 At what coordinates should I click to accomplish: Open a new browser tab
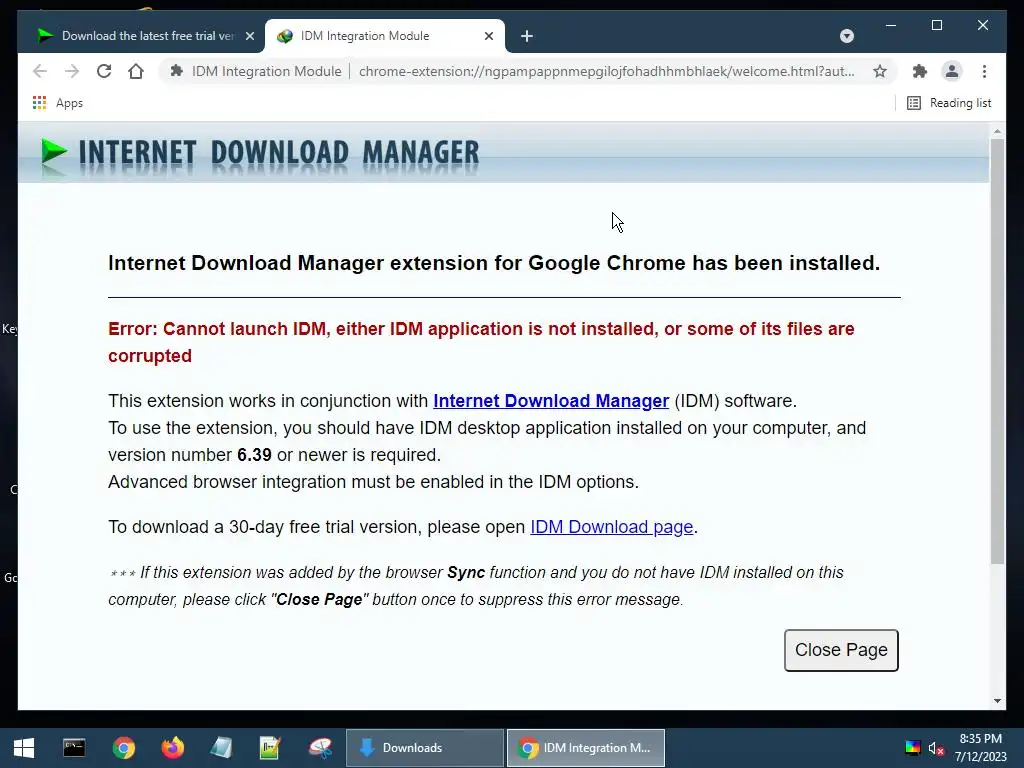527,36
